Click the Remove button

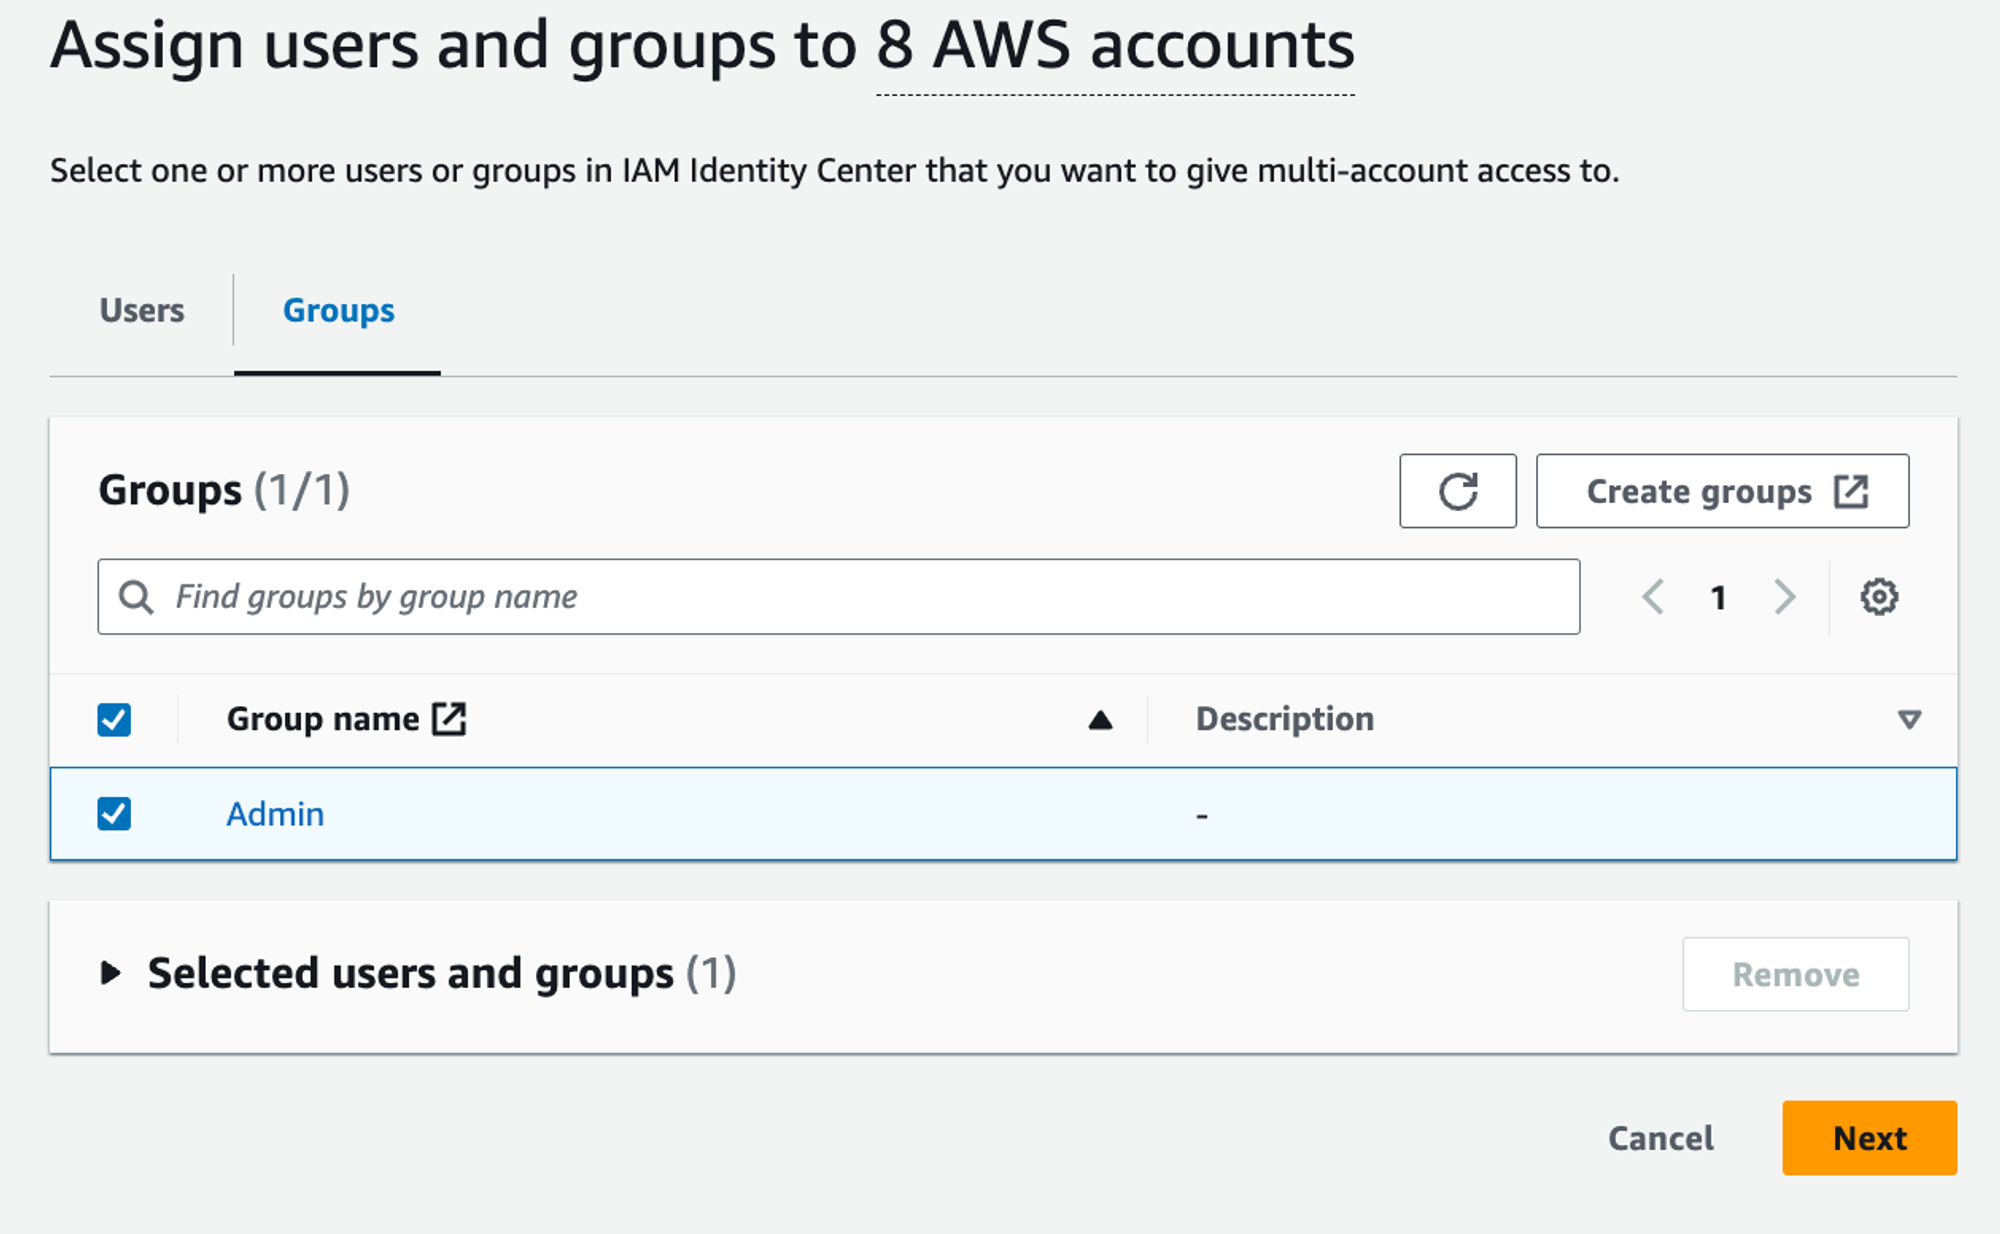(x=1795, y=974)
